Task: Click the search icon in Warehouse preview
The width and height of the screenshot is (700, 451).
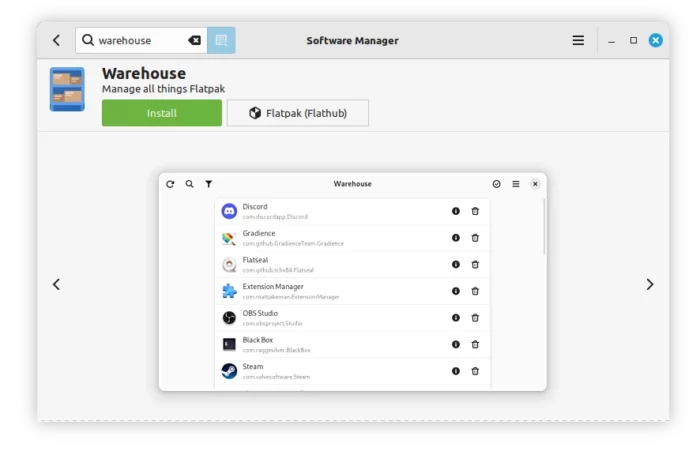Action: [x=189, y=184]
